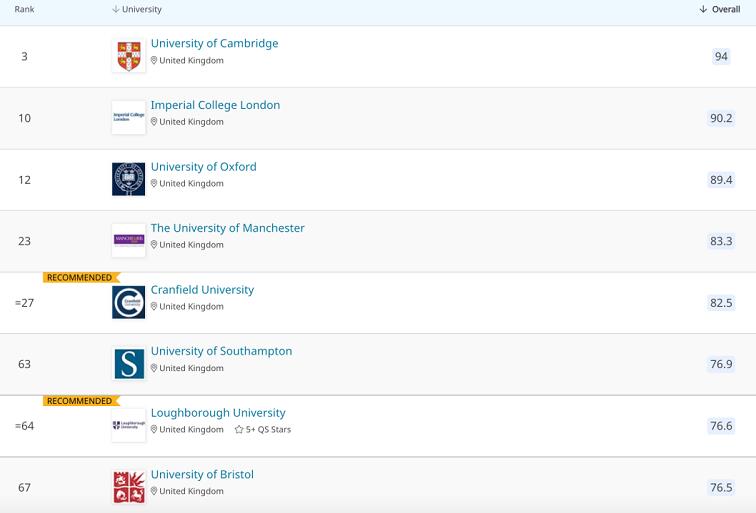Click Loughborough's 5+ QS Stars badge
756x513 pixels.
(263, 430)
